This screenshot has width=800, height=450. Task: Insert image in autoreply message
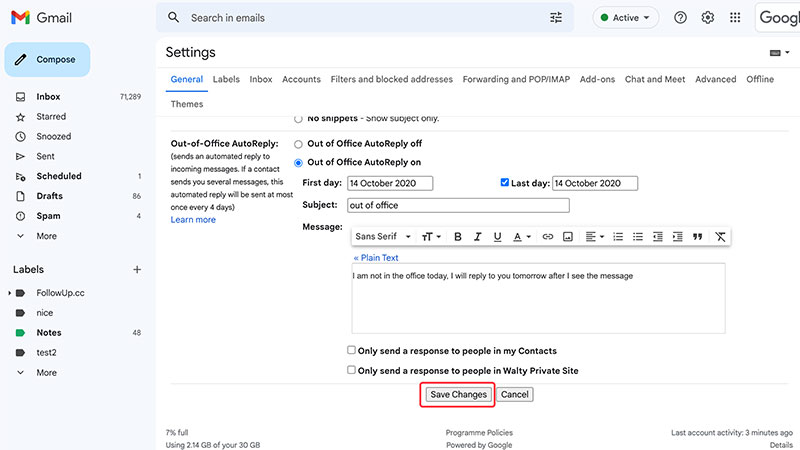[568, 237]
